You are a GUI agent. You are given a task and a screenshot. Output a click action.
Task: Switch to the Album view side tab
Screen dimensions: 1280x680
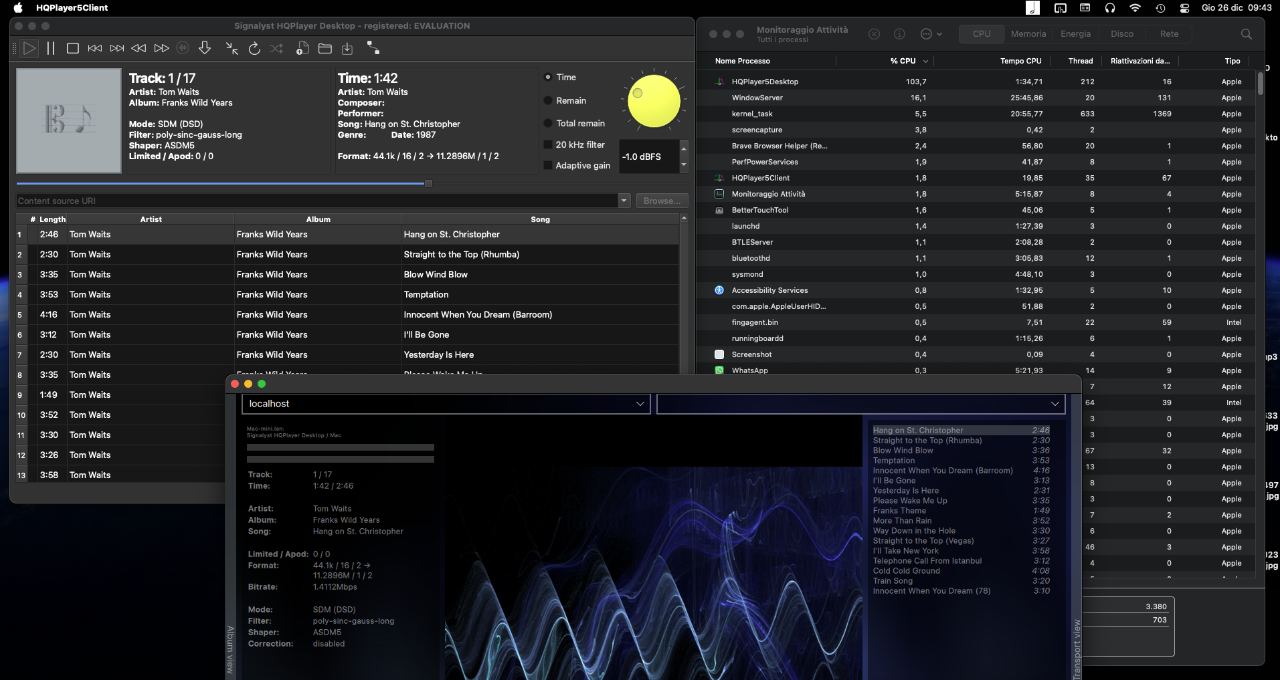(x=231, y=650)
